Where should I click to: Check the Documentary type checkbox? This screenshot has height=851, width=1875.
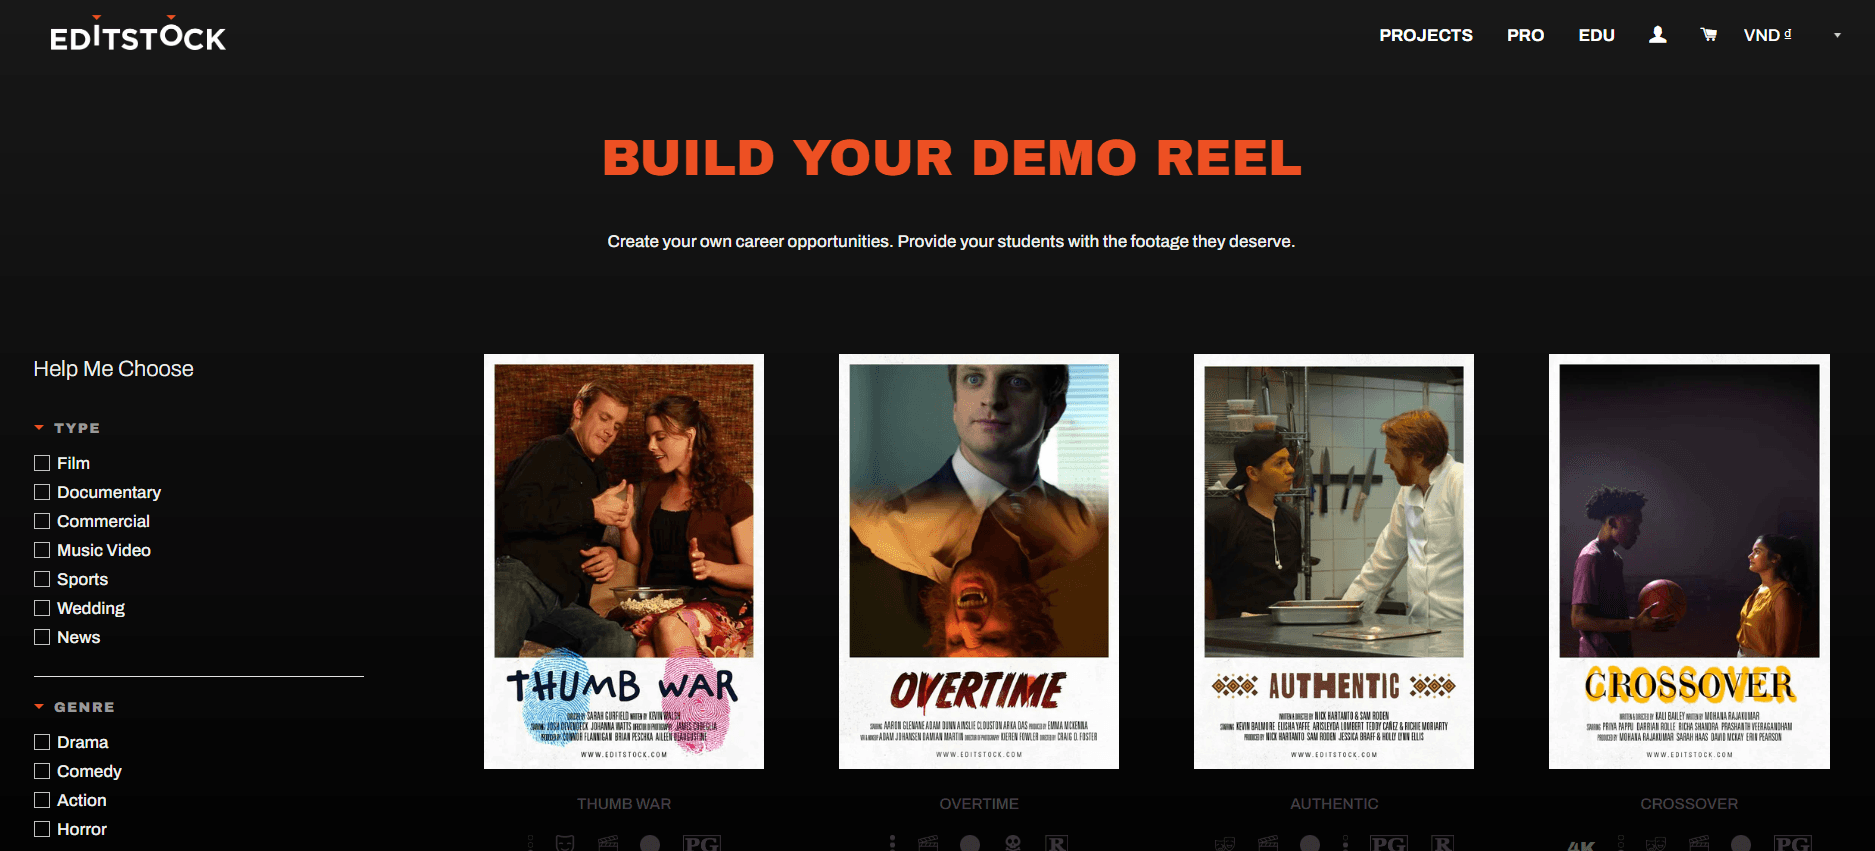[42, 492]
